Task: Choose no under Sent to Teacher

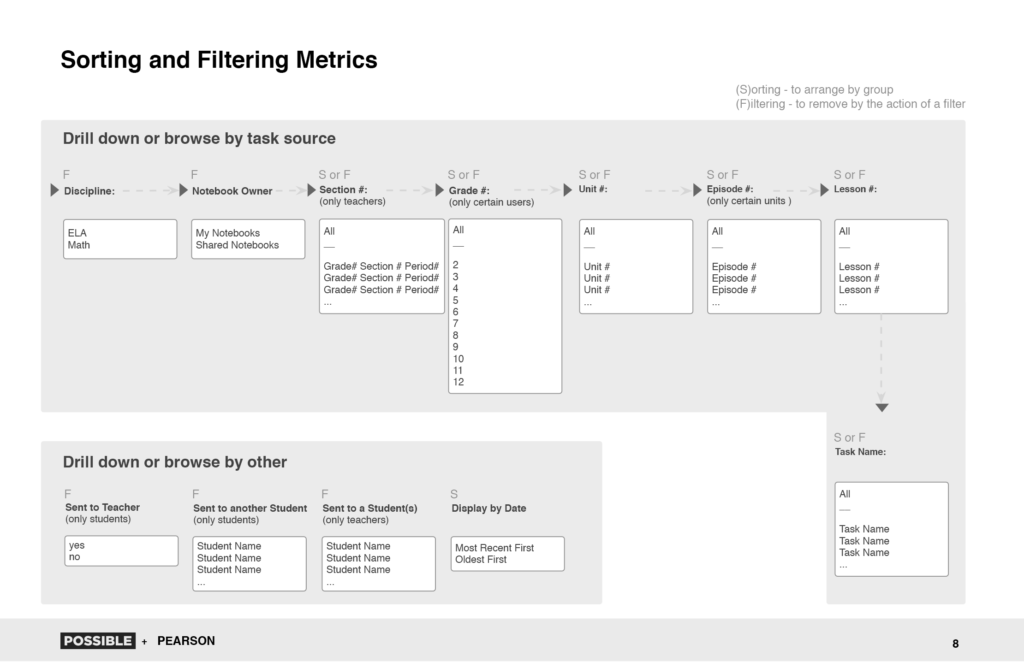Action: pos(74,557)
